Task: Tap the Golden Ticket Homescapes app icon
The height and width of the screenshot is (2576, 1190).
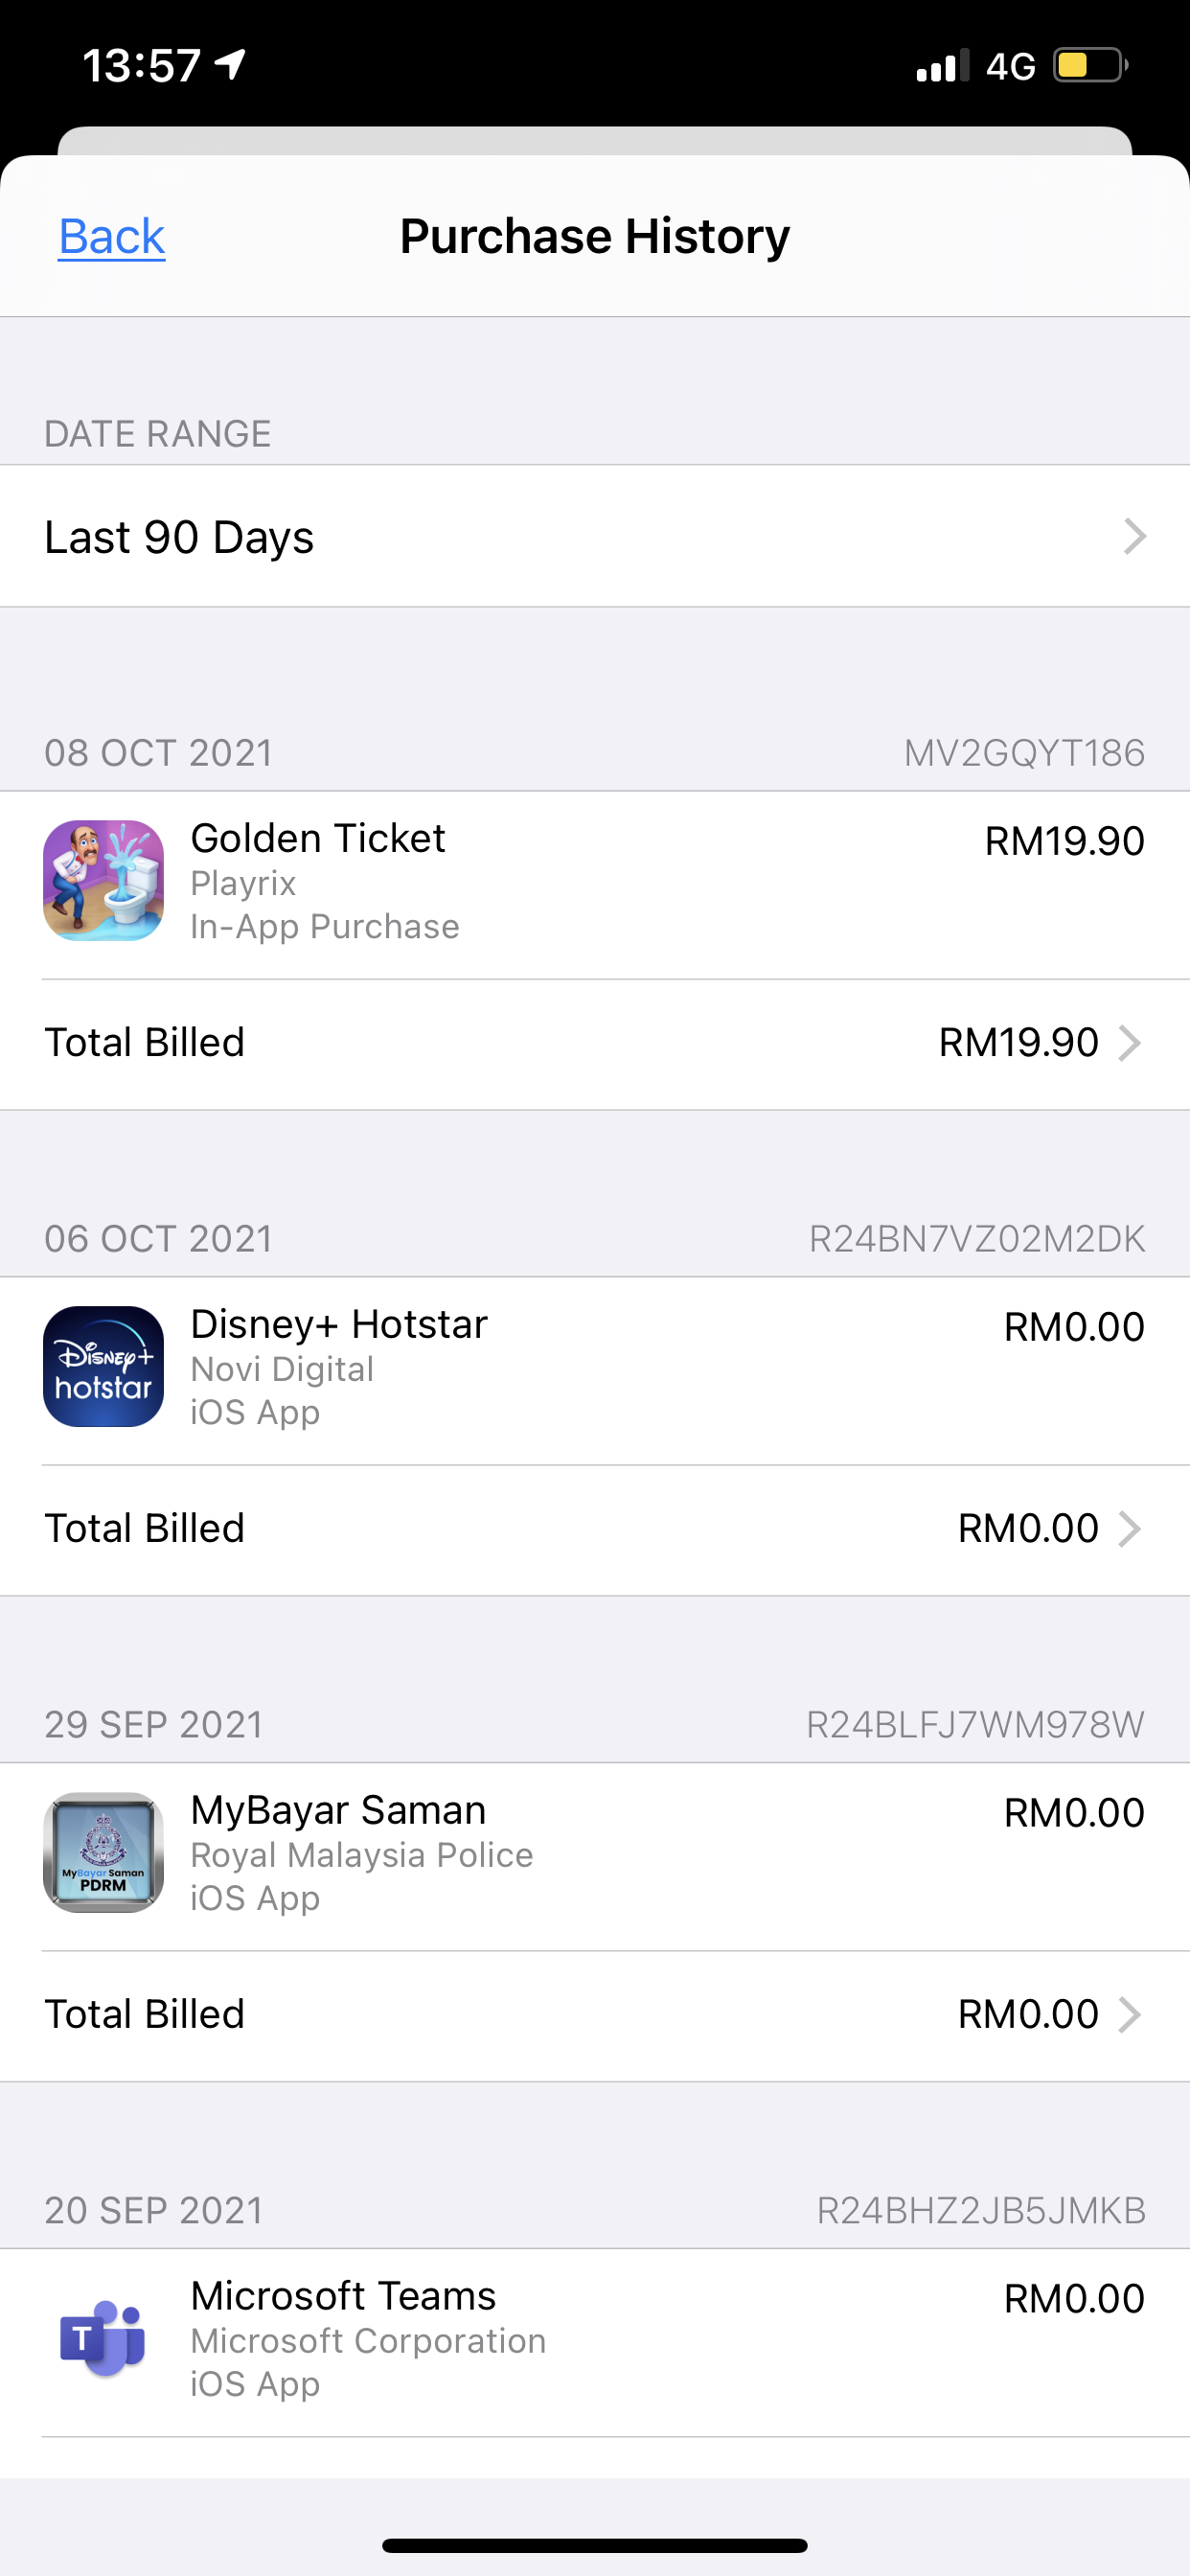Action: (x=103, y=881)
